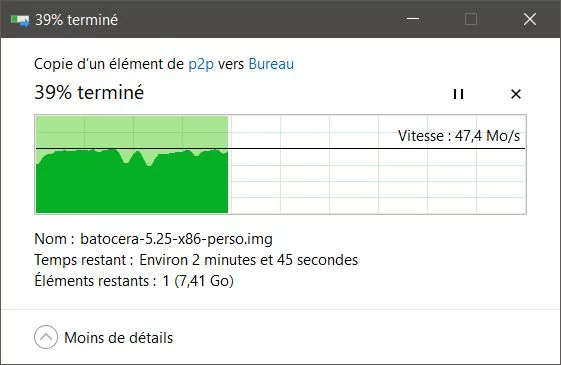The height and width of the screenshot is (365, 561).
Task: Close the copy dialog window
Action: tap(530, 19)
